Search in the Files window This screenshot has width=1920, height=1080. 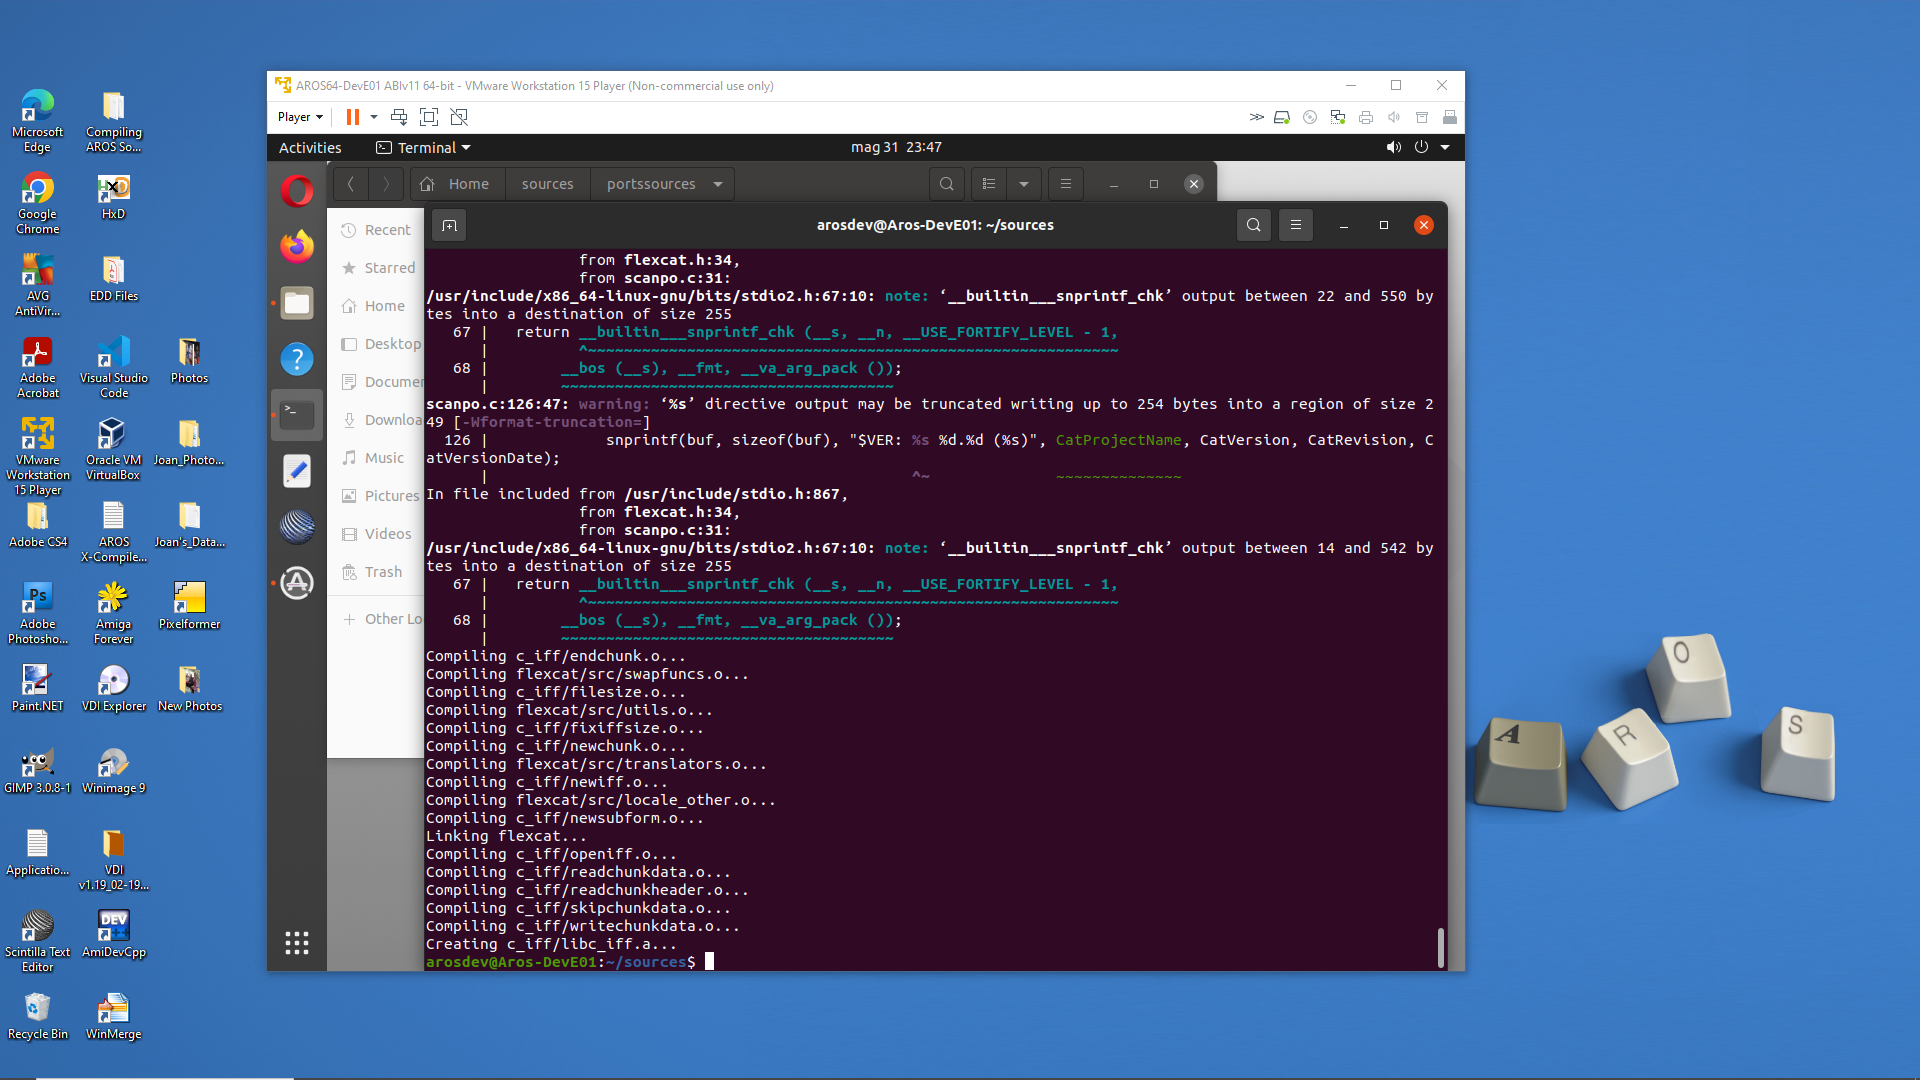(947, 184)
